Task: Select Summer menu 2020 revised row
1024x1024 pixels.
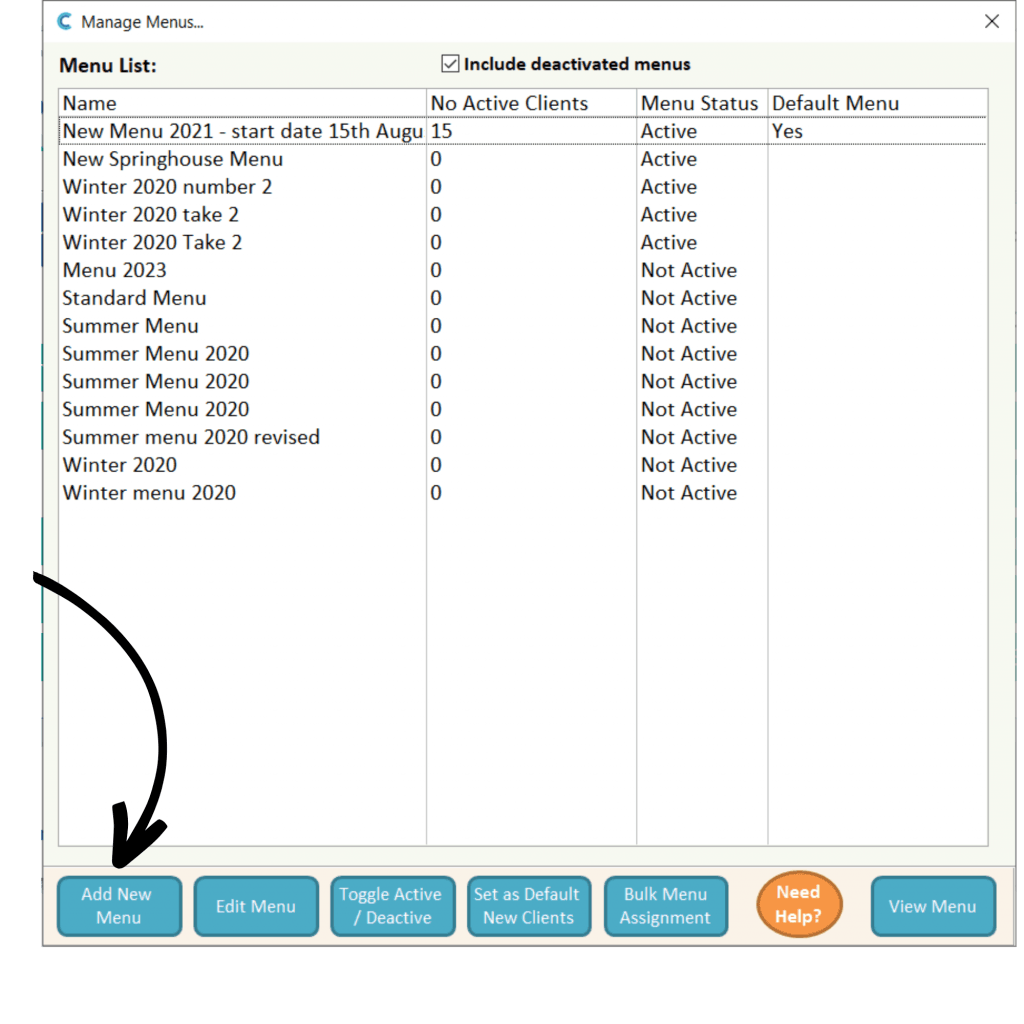Action: pos(522,438)
